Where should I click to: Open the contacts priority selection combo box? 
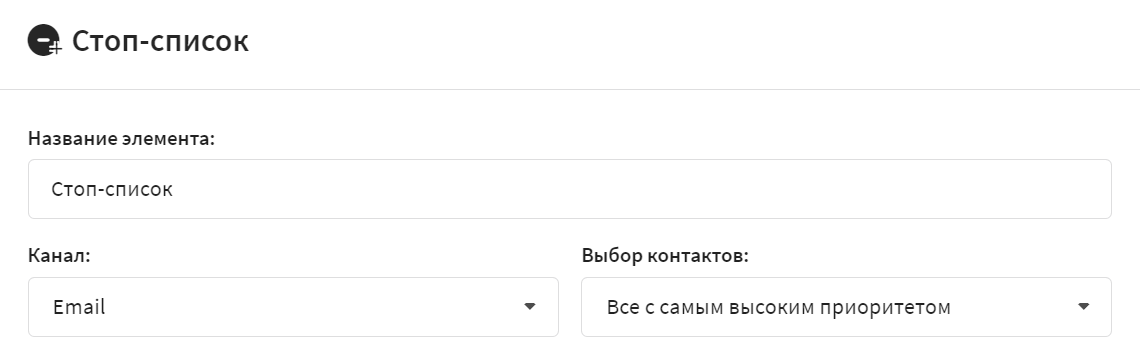[846, 307]
